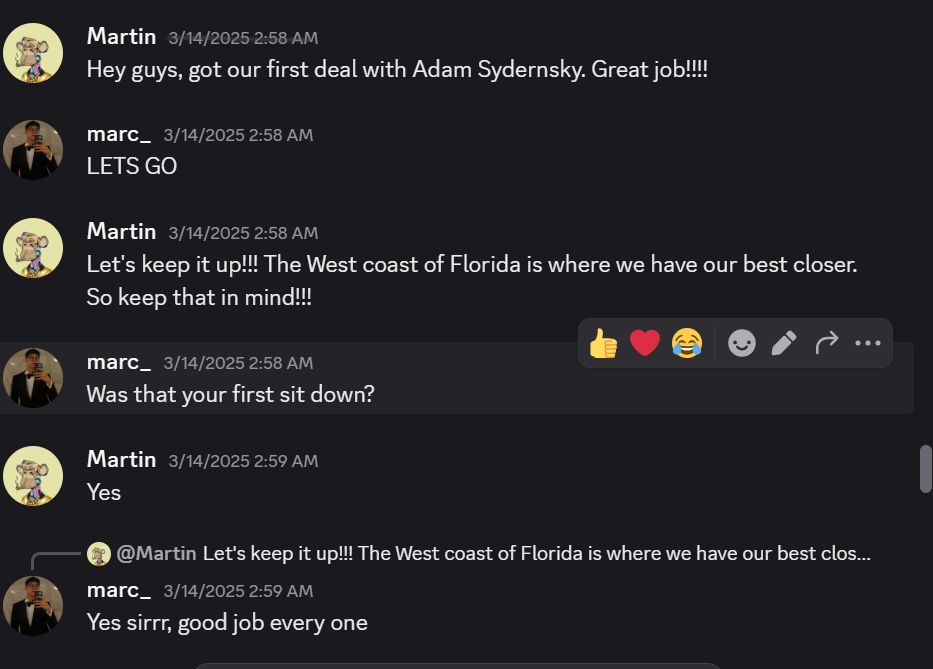This screenshot has height=669, width=933.
Task: Click marc_'s avatar beside "LETS GO"
Action: [33, 150]
